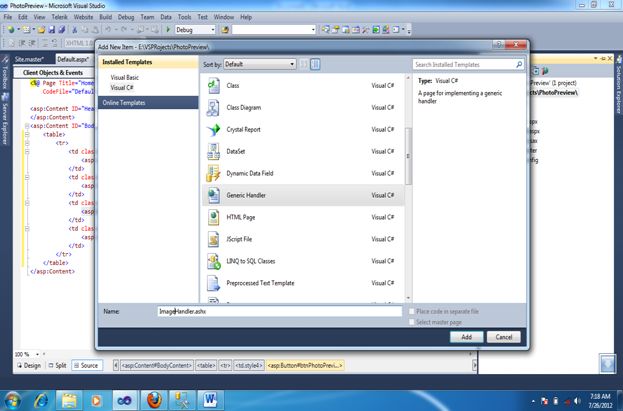Switch to the Site.master tab
623x411 pixels.
(30, 59)
